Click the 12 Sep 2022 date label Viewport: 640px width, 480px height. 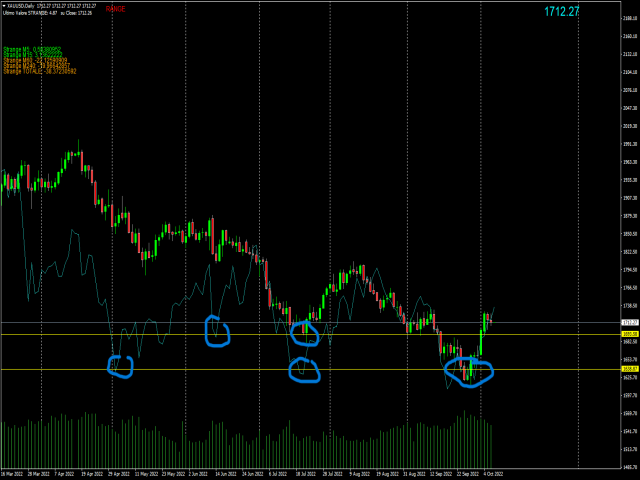[x=441, y=474]
